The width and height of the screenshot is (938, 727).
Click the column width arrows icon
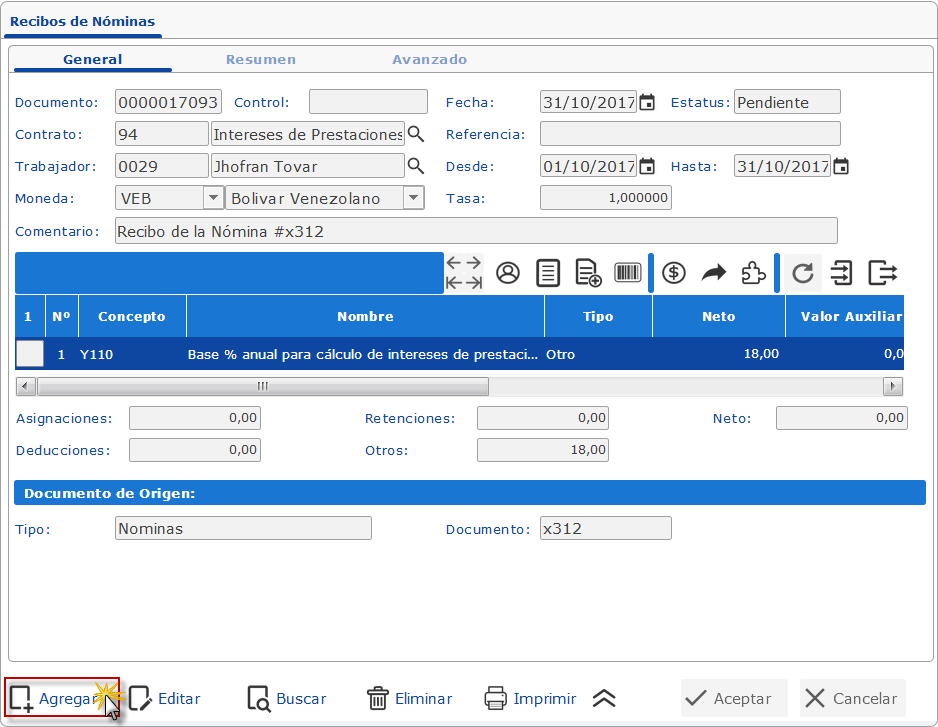[464, 273]
